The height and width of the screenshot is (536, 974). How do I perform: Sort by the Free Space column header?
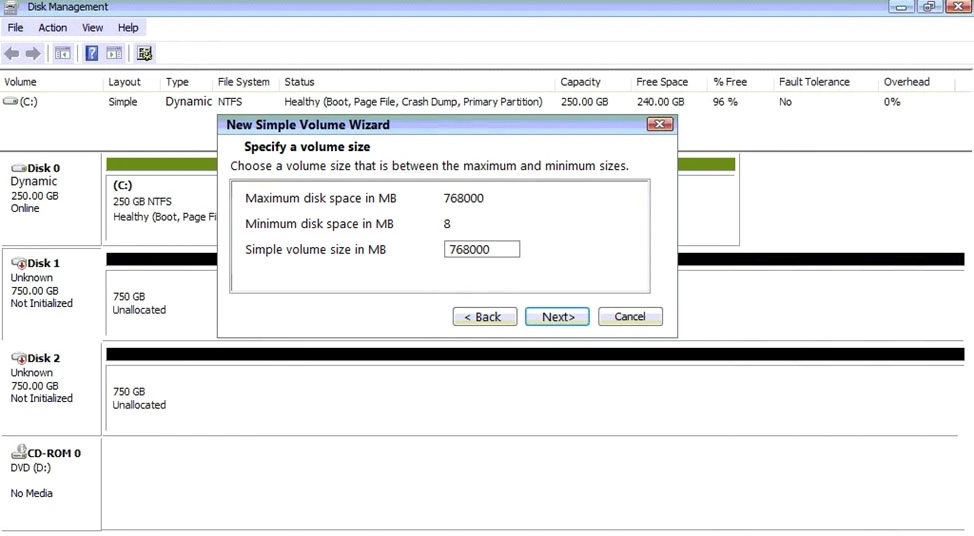661,82
